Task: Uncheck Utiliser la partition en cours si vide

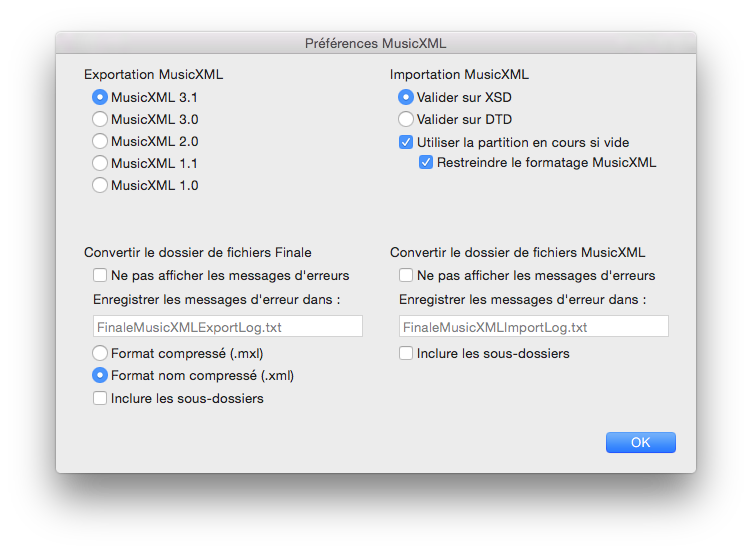Action: 406,142
